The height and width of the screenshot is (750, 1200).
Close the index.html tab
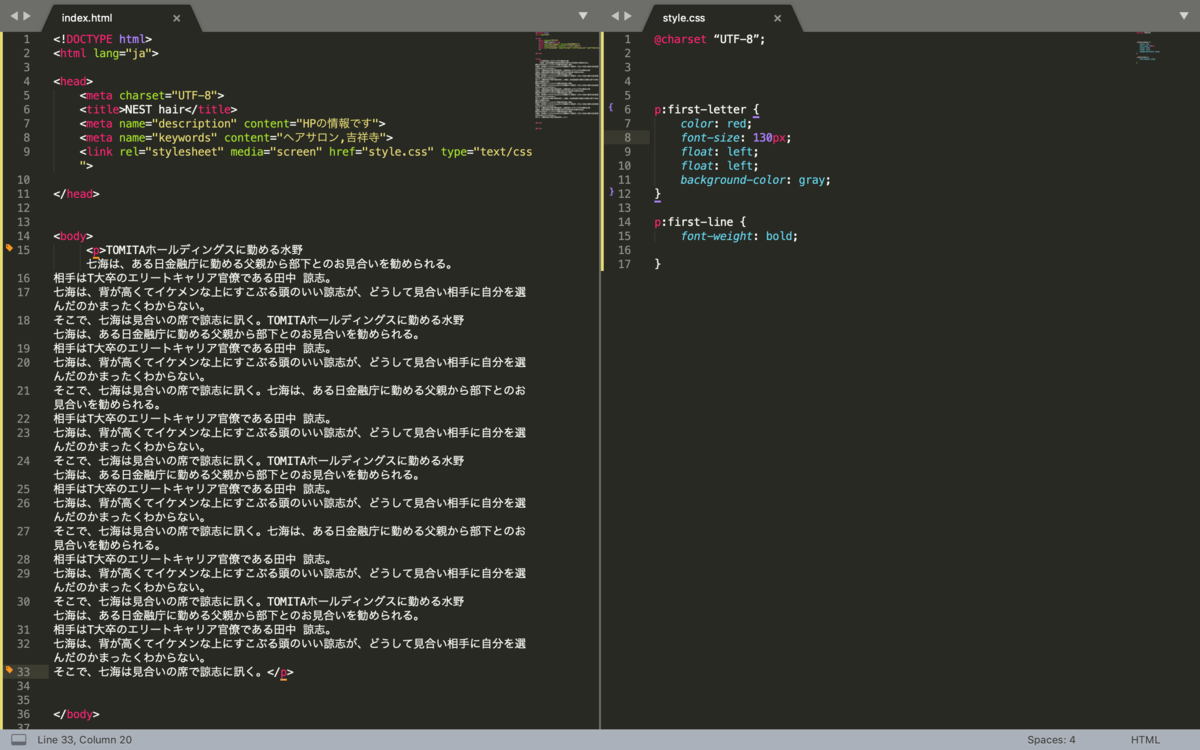177,18
